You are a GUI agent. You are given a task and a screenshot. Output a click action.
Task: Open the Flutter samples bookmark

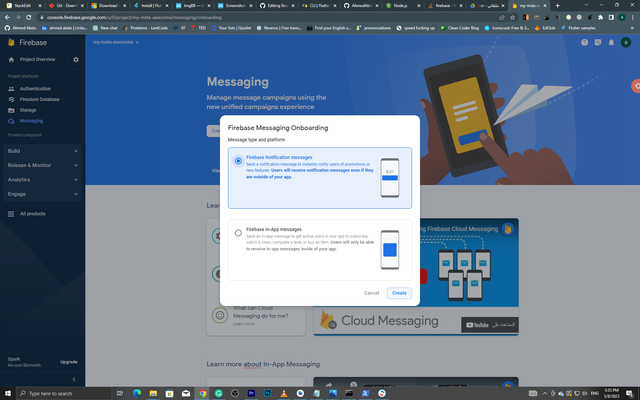pyautogui.click(x=578, y=28)
